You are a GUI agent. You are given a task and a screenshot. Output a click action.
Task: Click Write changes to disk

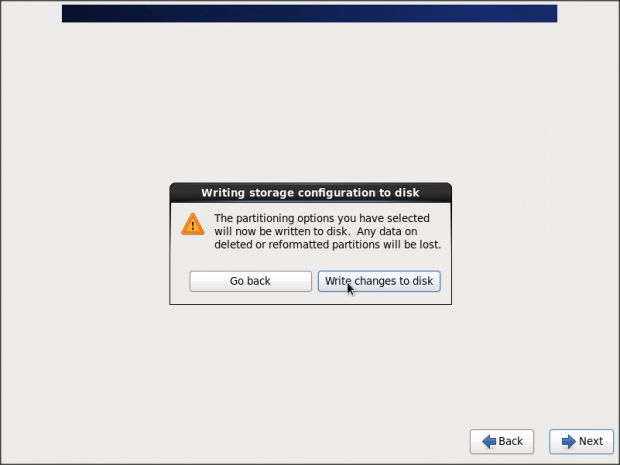pos(379,281)
